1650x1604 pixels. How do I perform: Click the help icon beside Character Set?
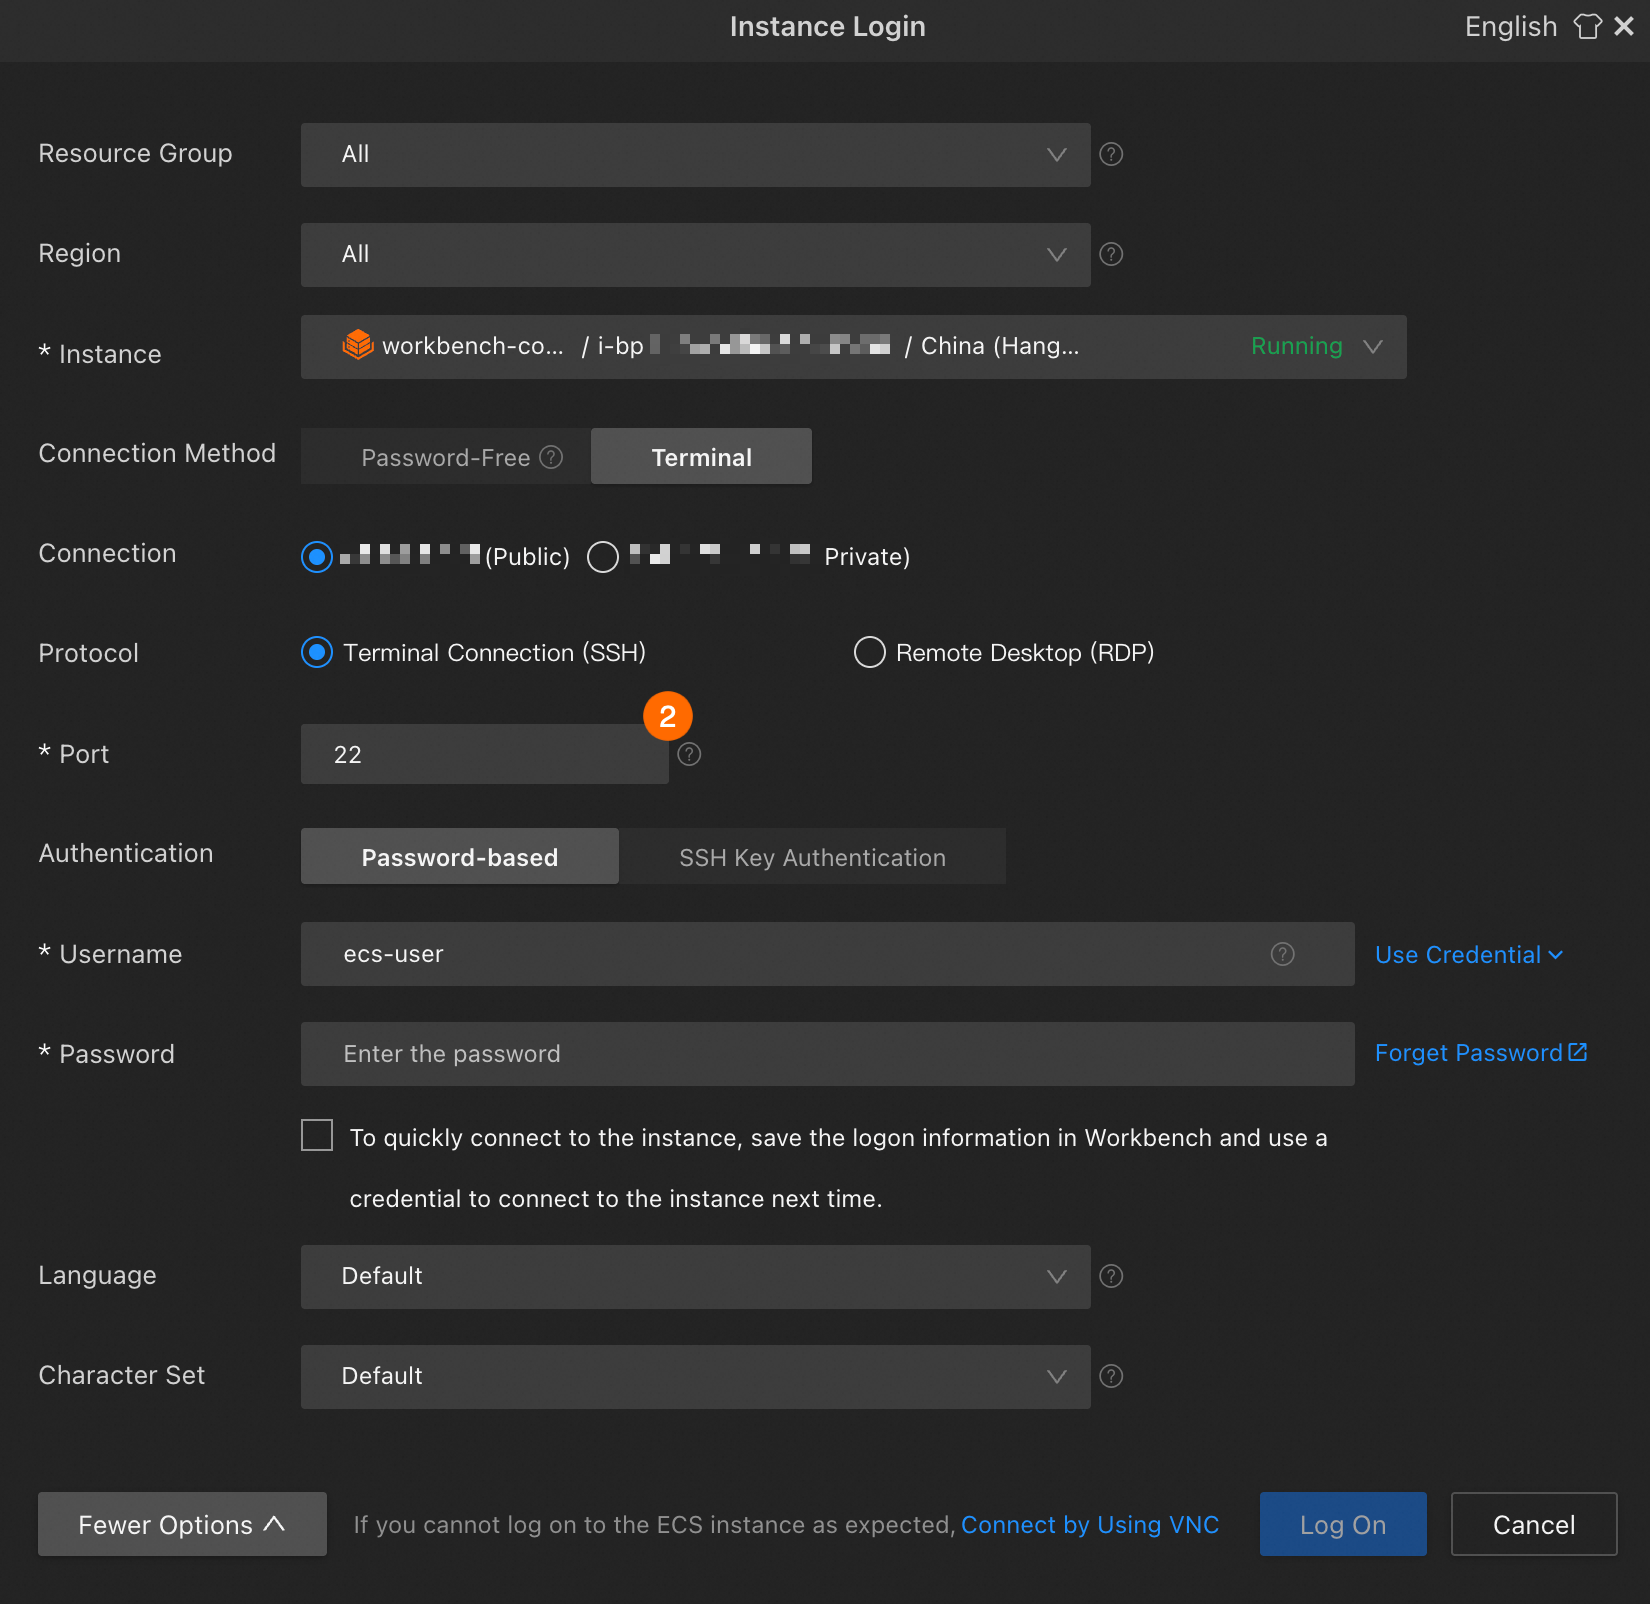coord(1111,1376)
